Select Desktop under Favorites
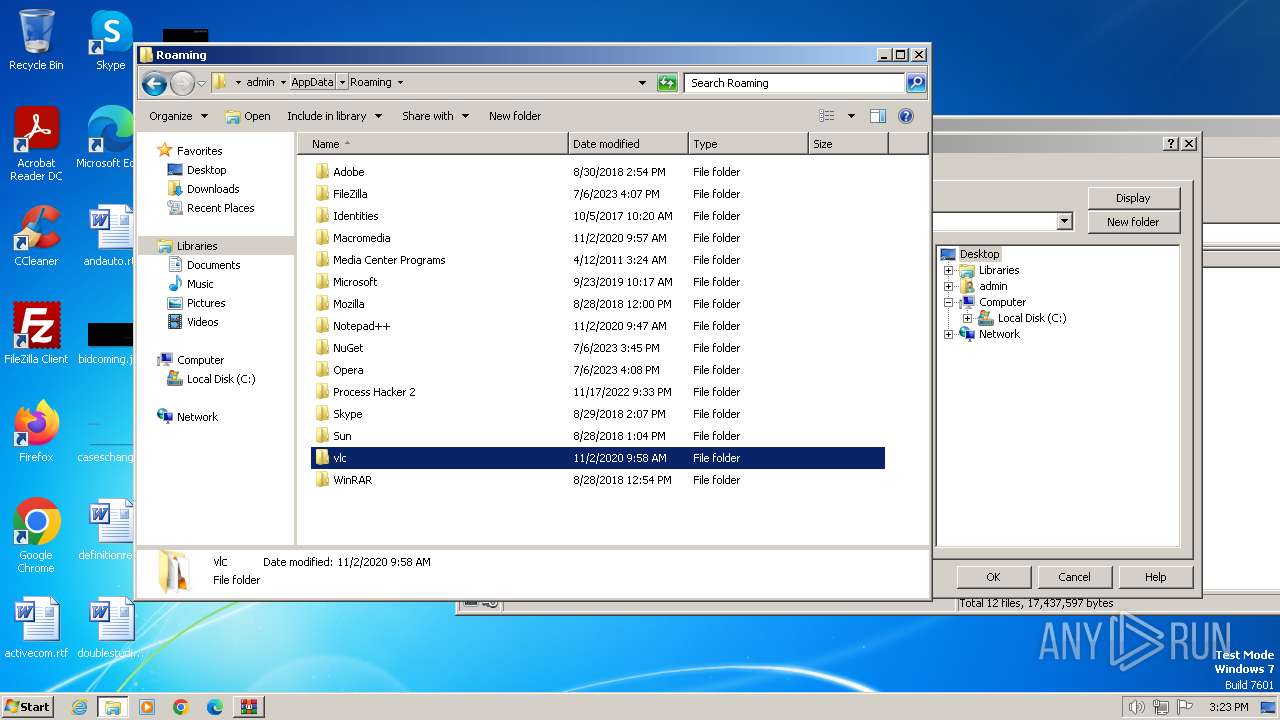1280x720 pixels. coord(206,170)
